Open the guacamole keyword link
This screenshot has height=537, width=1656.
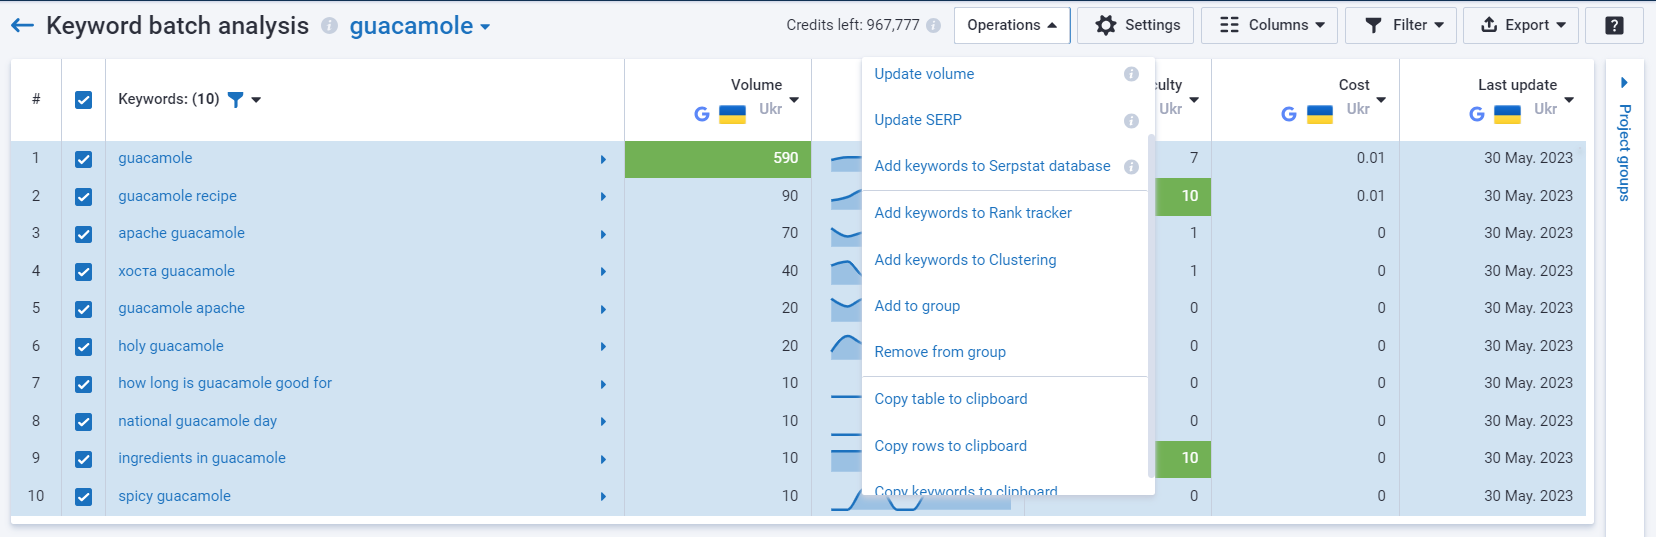[x=155, y=158]
